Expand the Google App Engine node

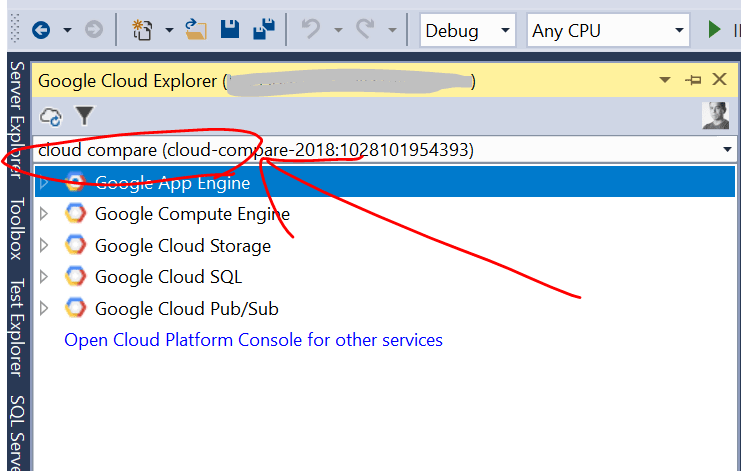coord(44,182)
